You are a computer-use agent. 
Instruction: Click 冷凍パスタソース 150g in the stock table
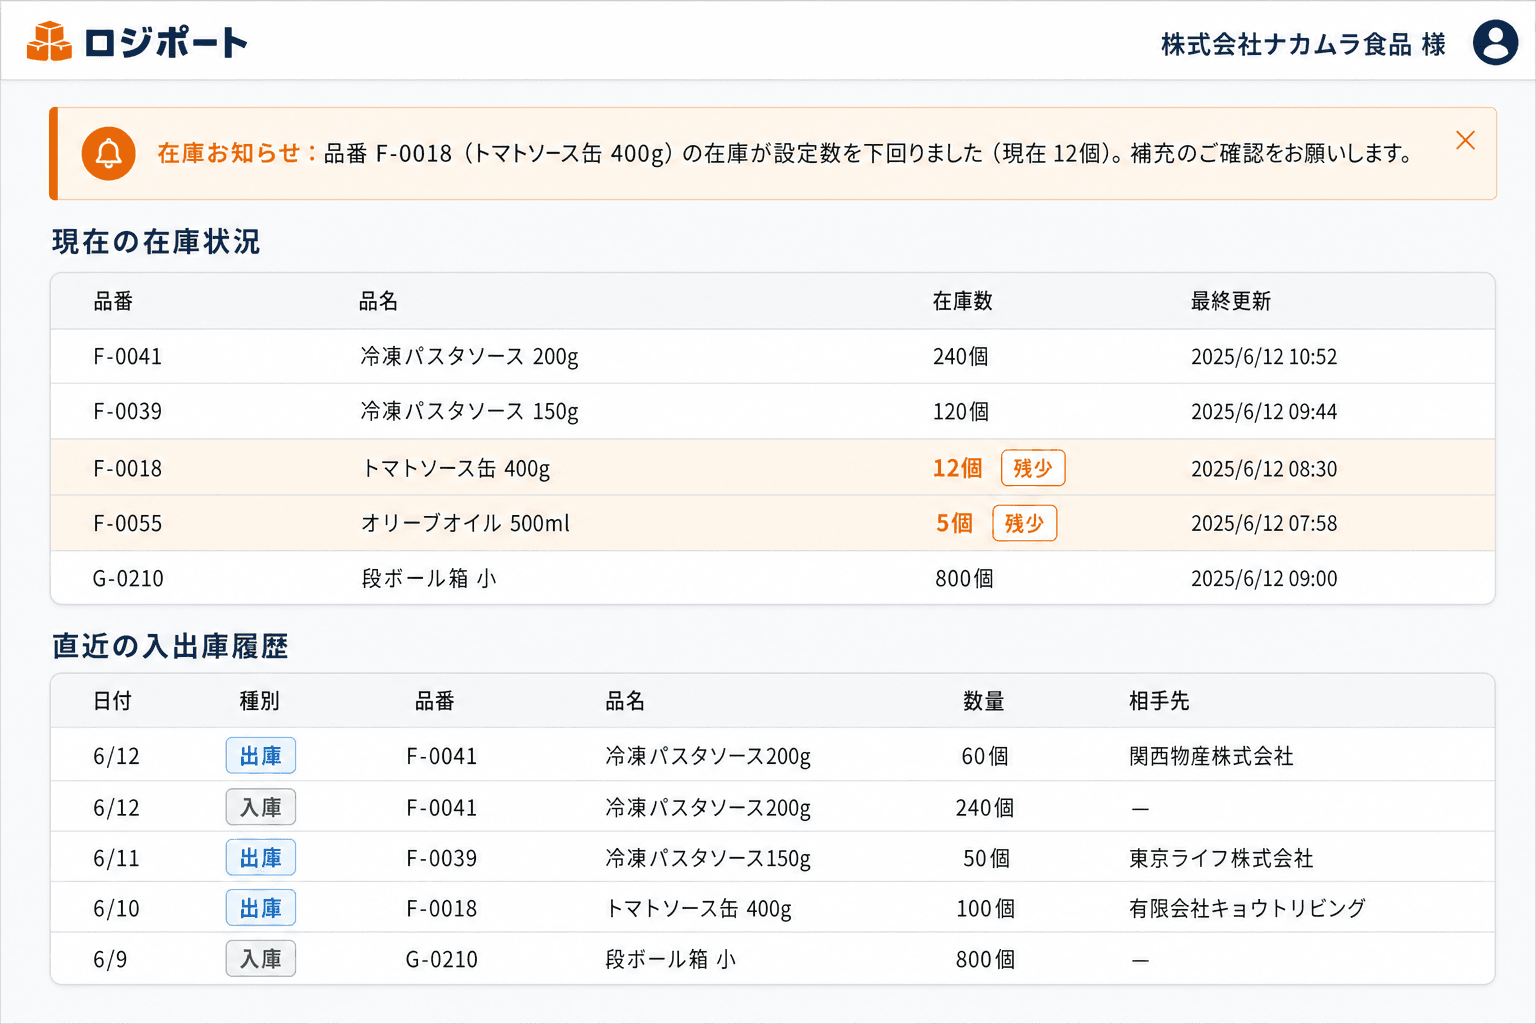click(x=470, y=412)
